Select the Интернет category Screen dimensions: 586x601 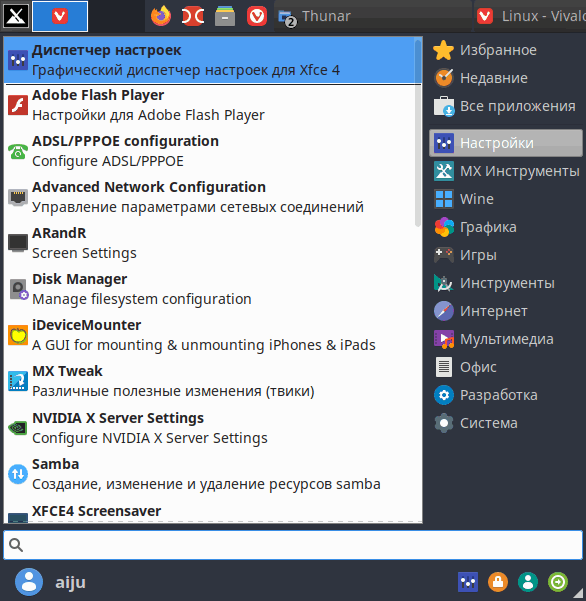tap(506, 311)
